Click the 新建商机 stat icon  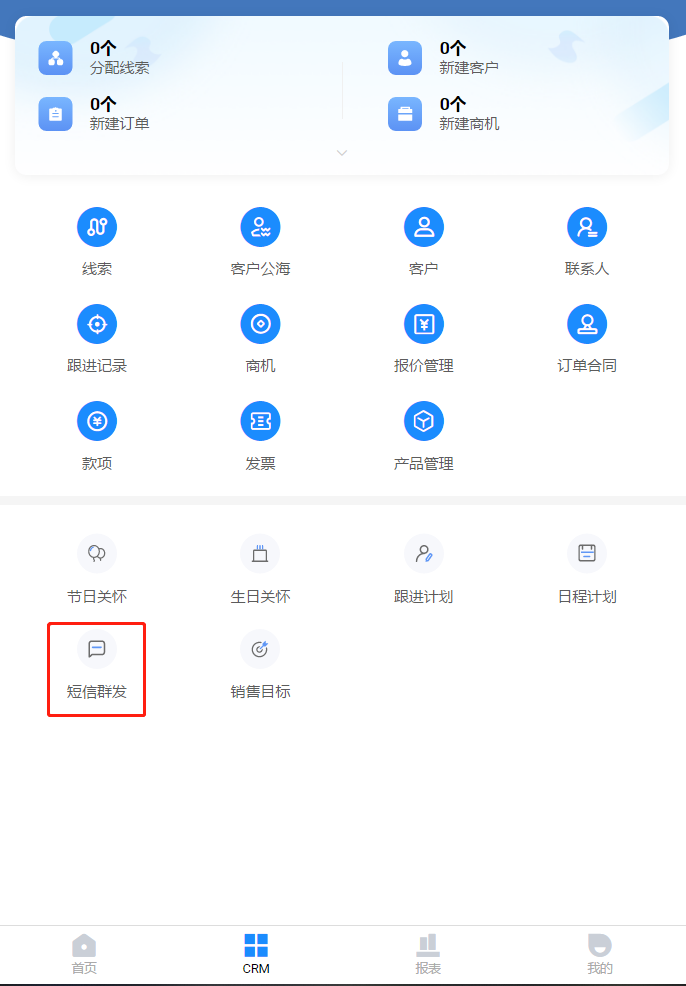point(405,114)
